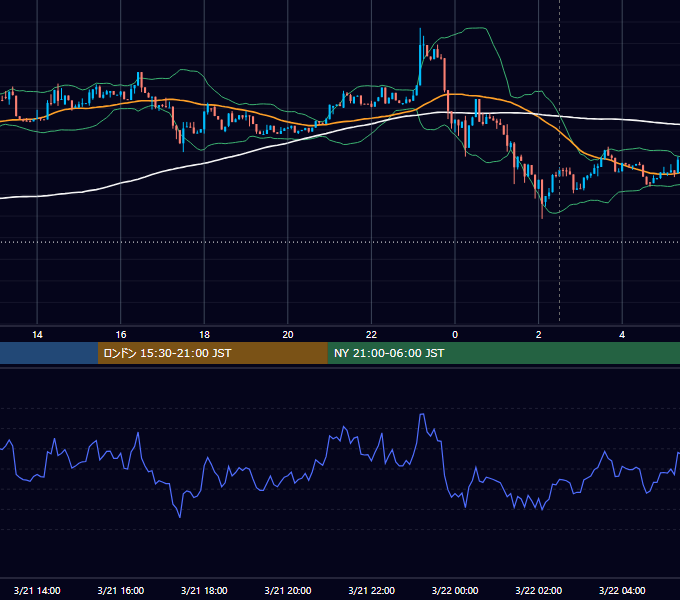Click the 3/21 16:00 time label

click(121, 590)
